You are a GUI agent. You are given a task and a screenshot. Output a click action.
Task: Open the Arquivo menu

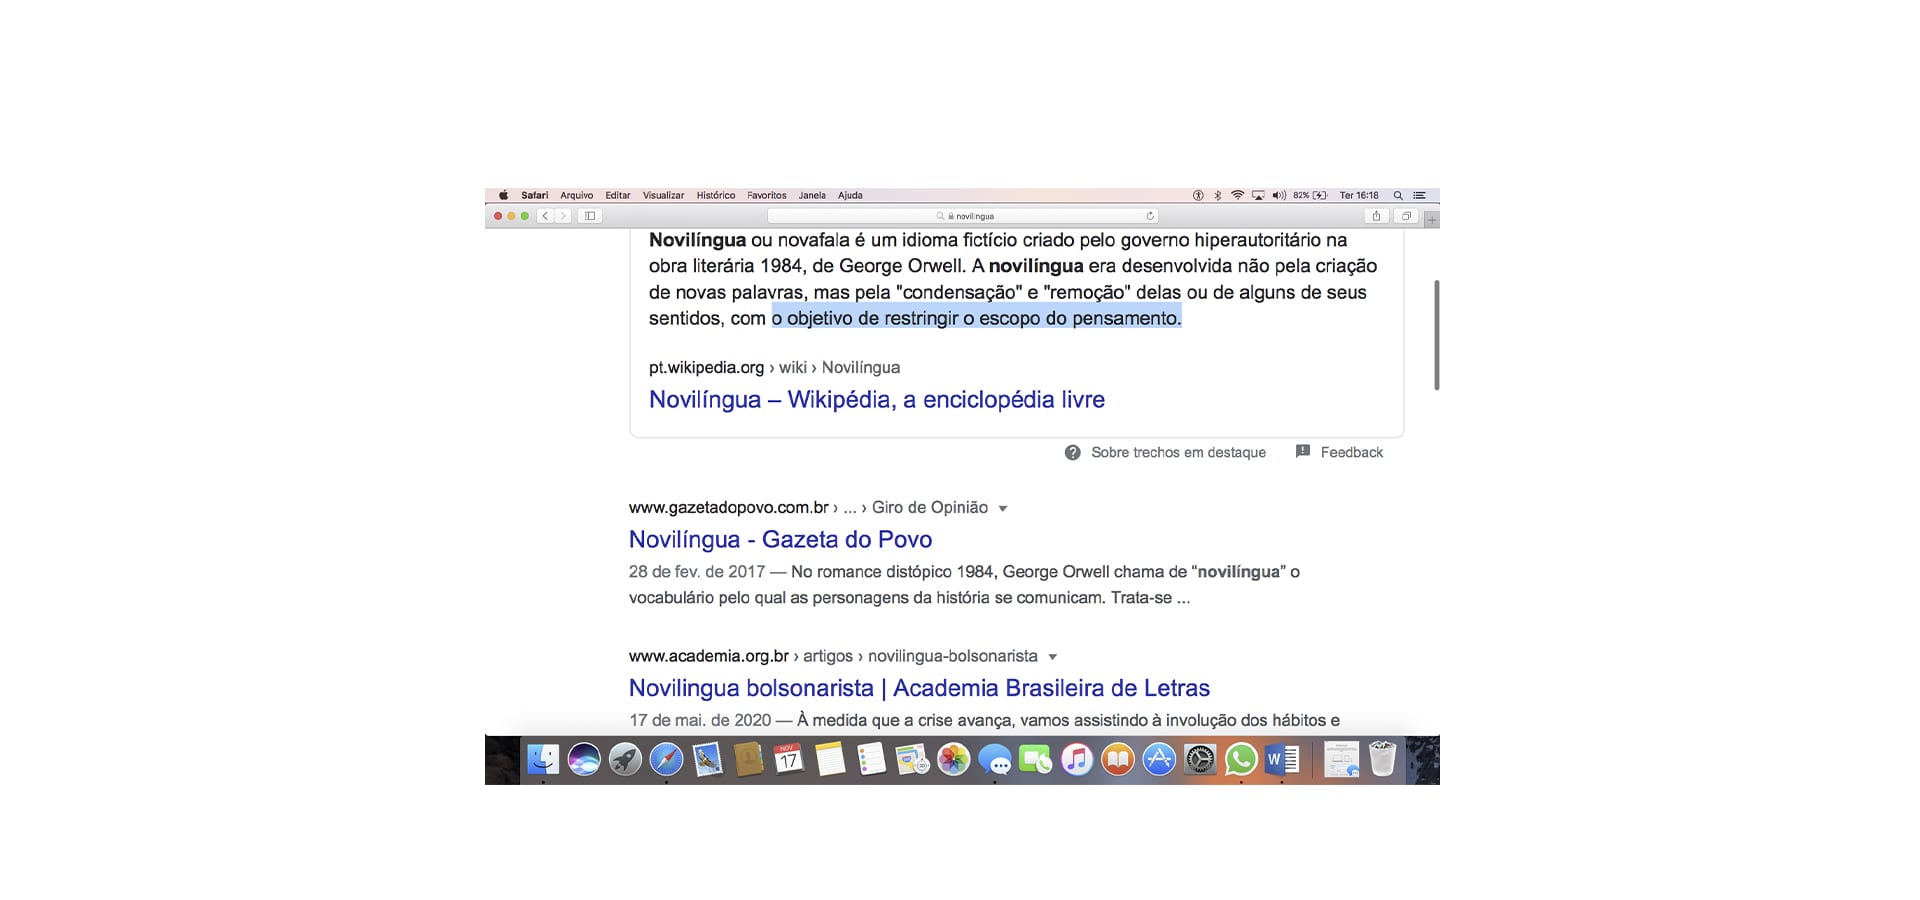[577, 196]
